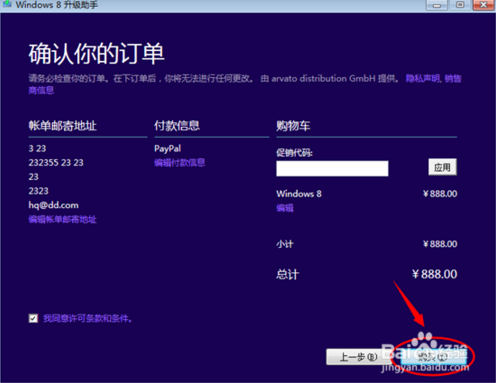Viewport: 496px width, 383px height.
Task: Minimize the upgrade assistant window
Action: point(436,5)
